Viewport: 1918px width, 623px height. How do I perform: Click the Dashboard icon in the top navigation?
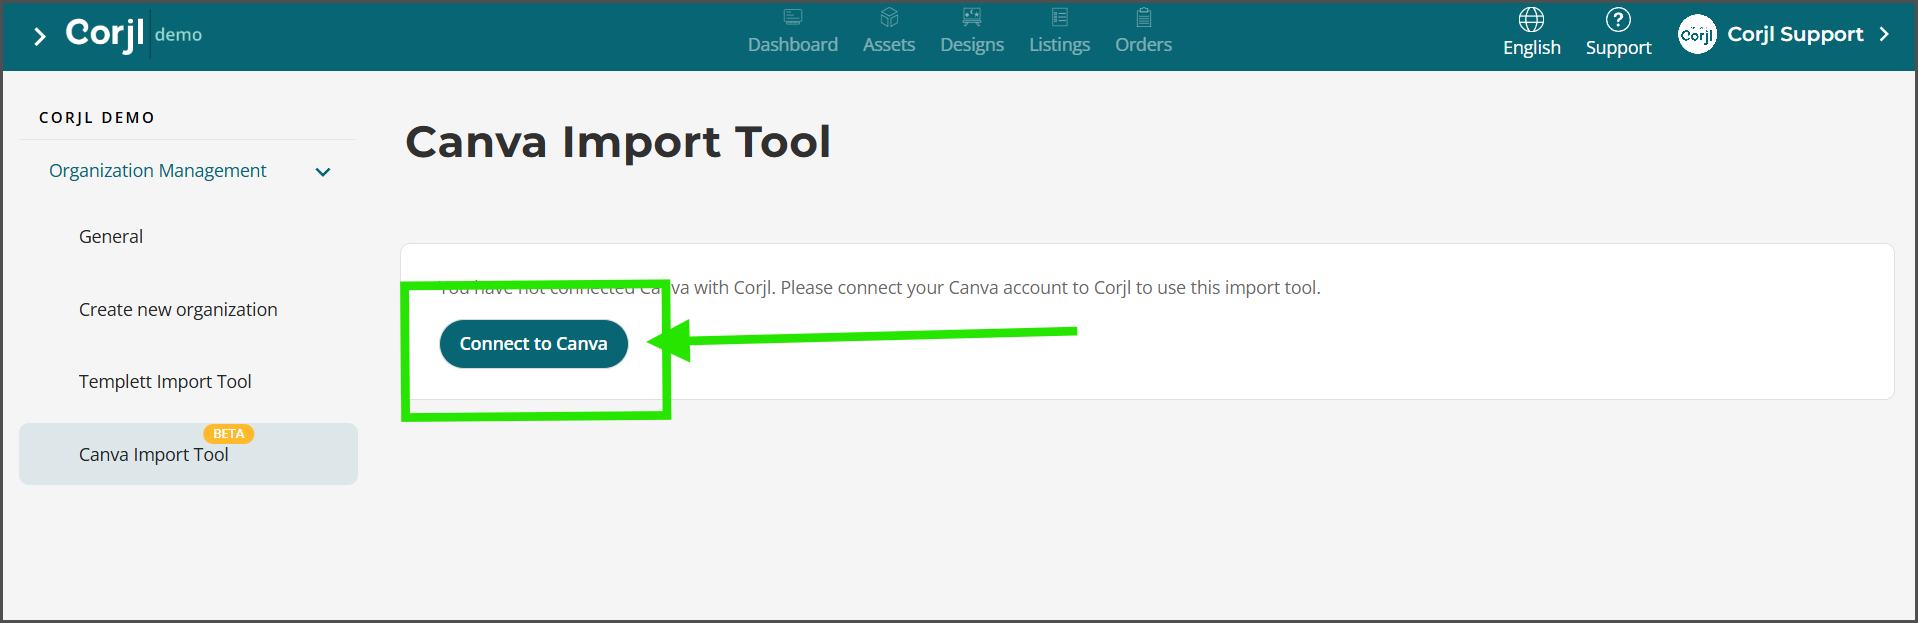click(x=793, y=17)
